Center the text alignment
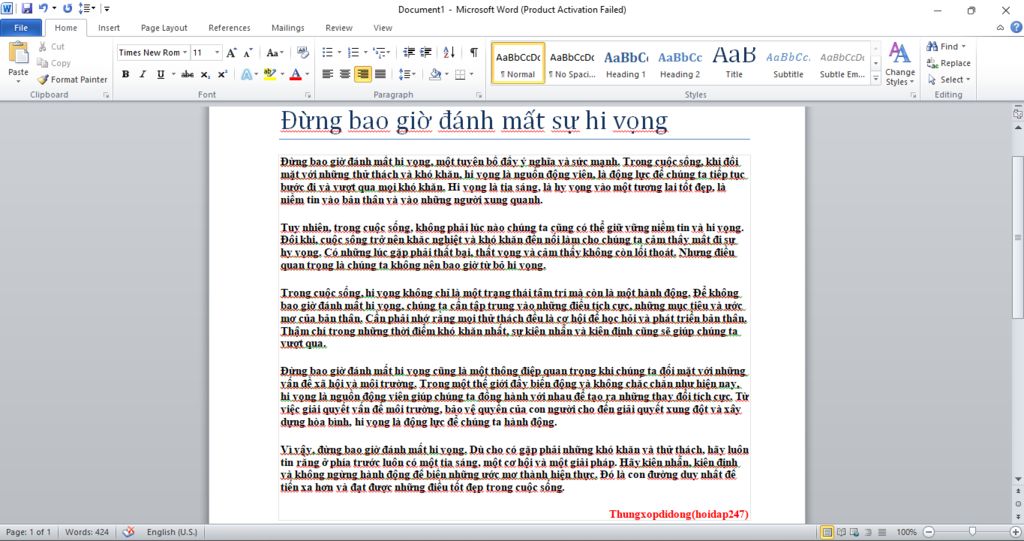This screenshot has height=541, width=1024. pyautogui.click(x=345, y=74)
